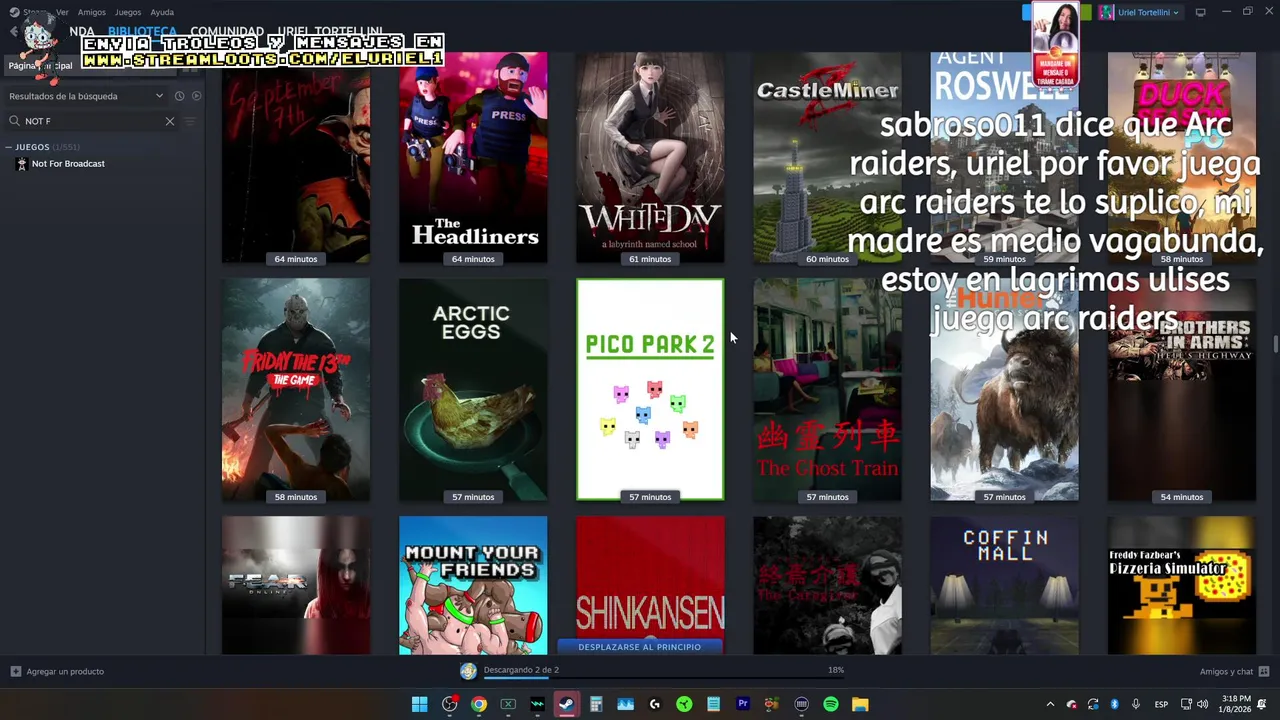The width and height of the screenshot is (1280, 720).
Task: Select Not For Broadcast in the games list
Action: (68, 164)
